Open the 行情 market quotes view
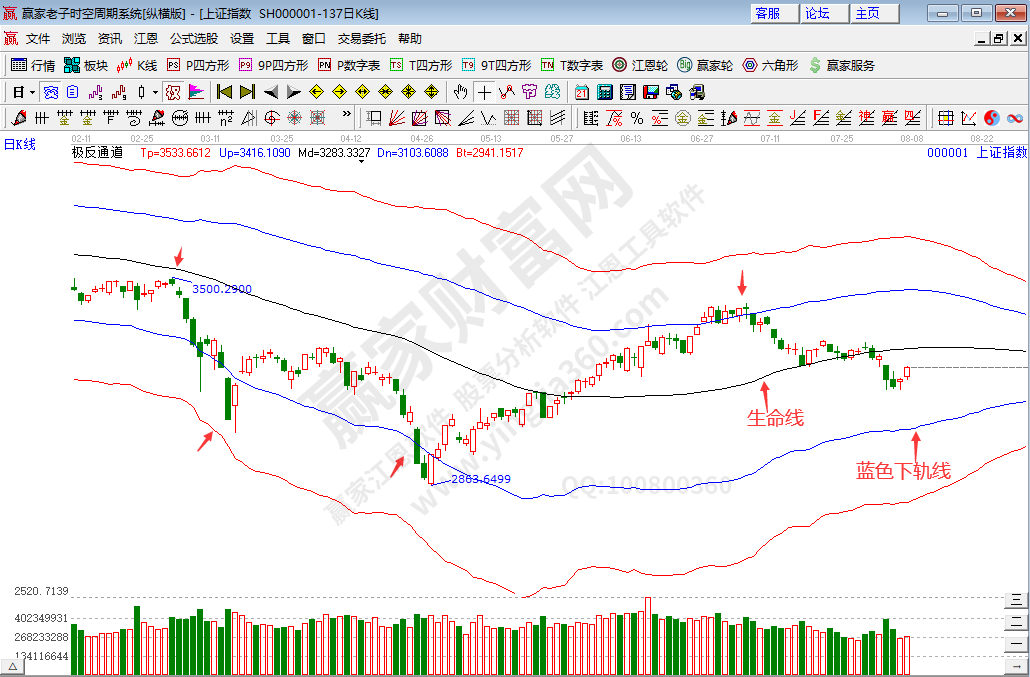 [32, 65]
